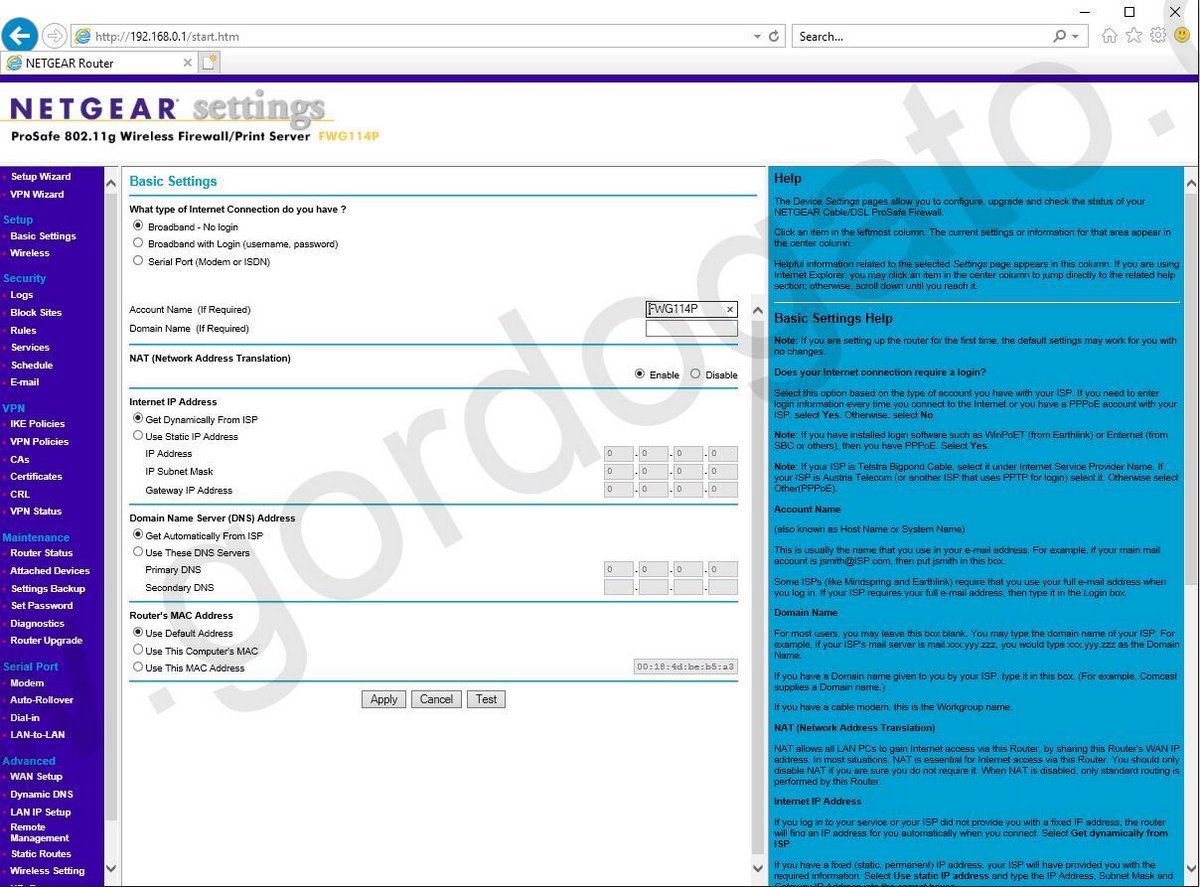
Task: Click the search magnifier icon
Action: 1060,36
